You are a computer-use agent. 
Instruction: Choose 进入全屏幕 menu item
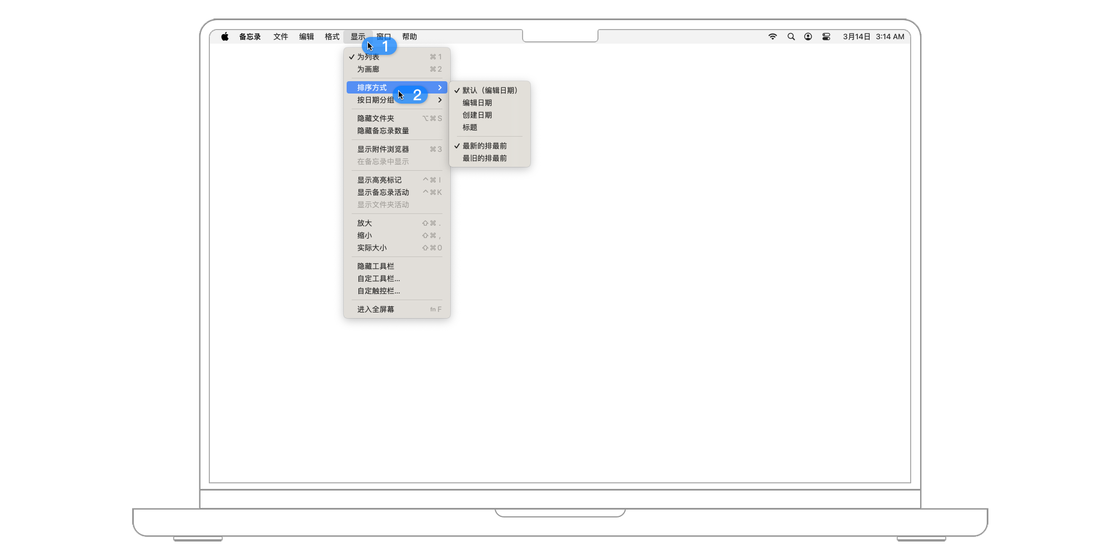396,309
